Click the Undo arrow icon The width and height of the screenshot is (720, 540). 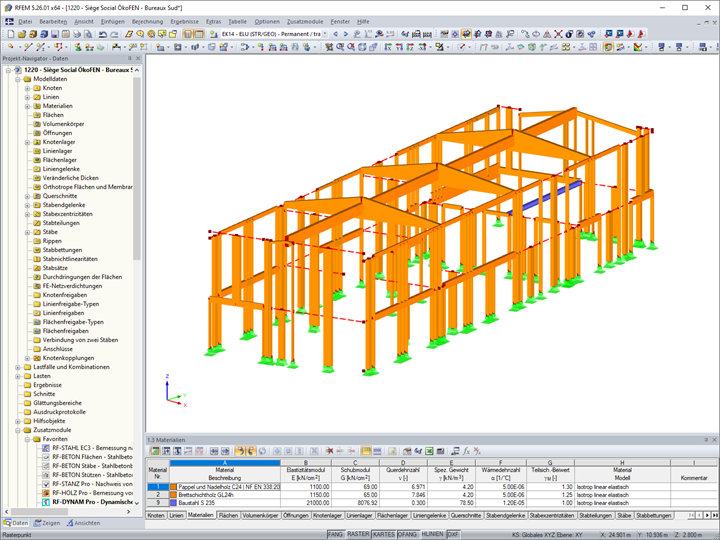(x=103, y=34)
